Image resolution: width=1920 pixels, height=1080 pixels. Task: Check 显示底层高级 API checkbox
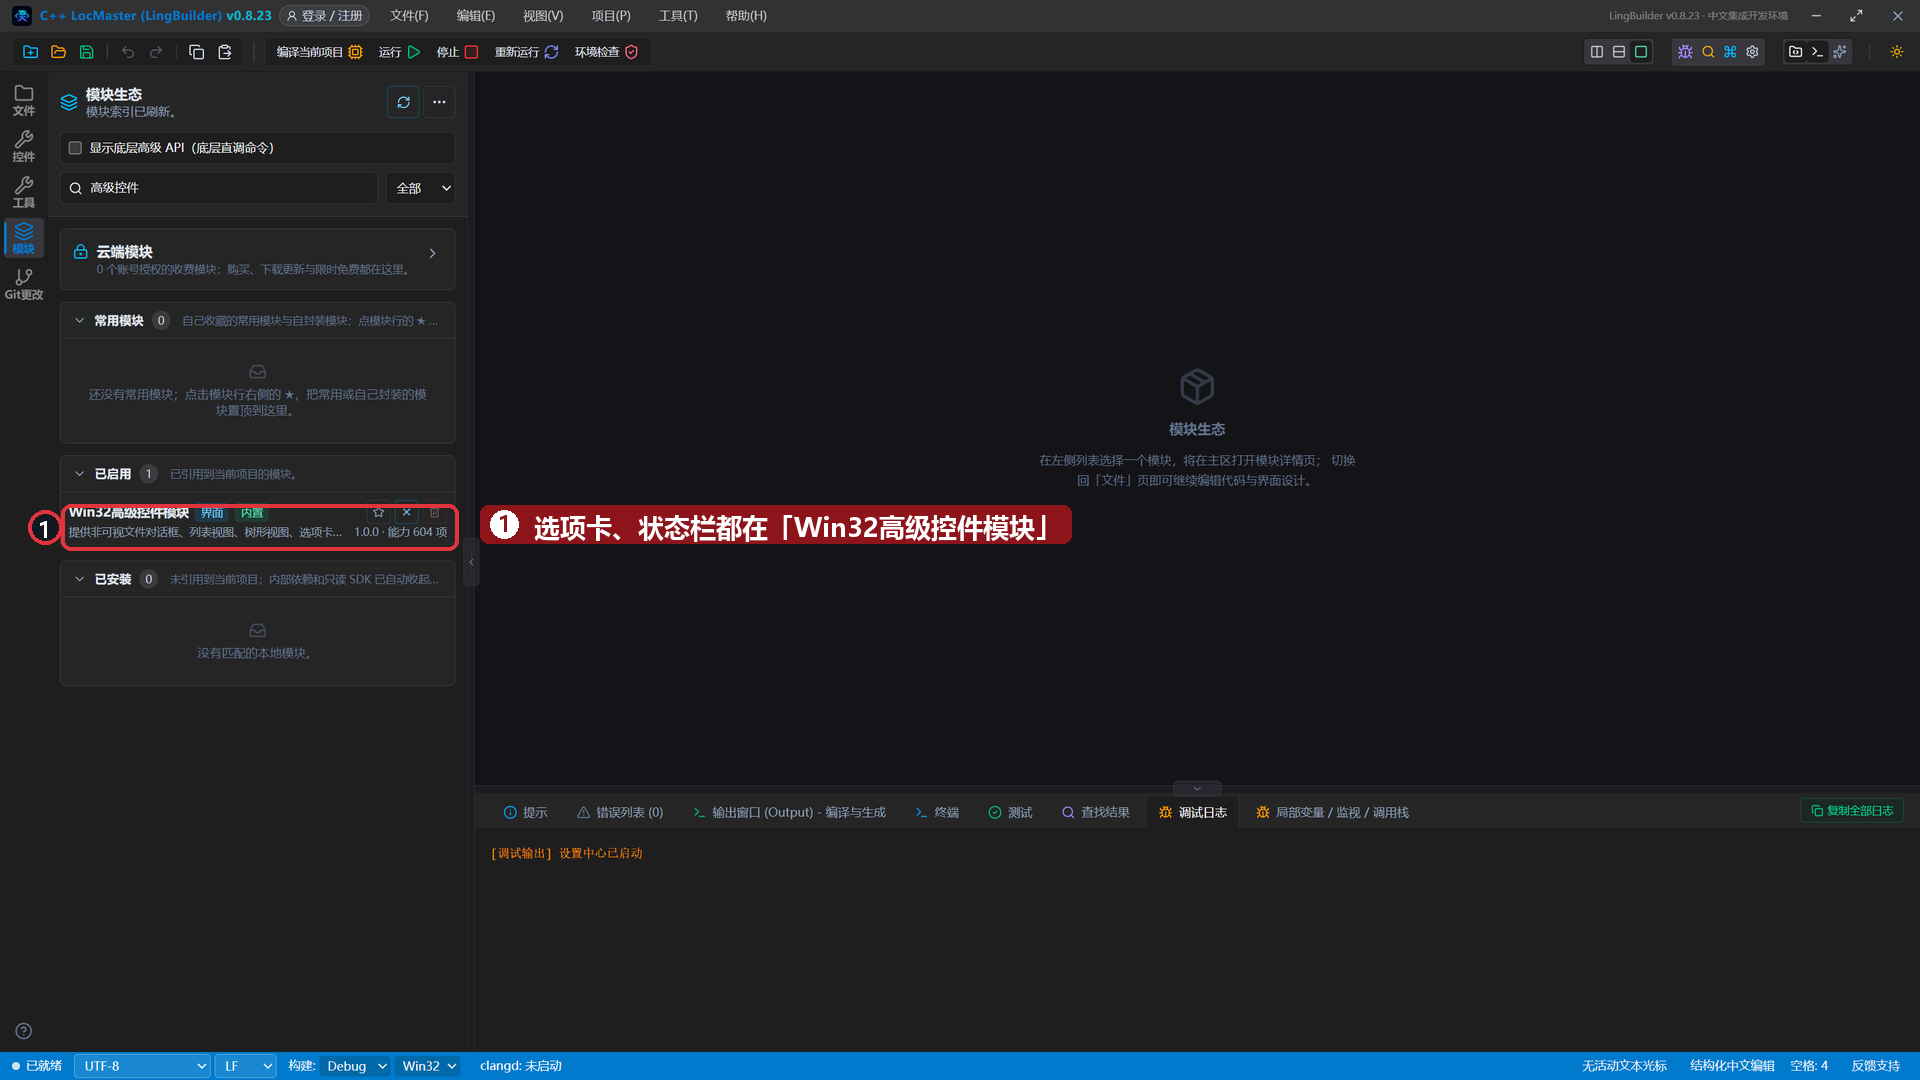(x=75, y=148)
